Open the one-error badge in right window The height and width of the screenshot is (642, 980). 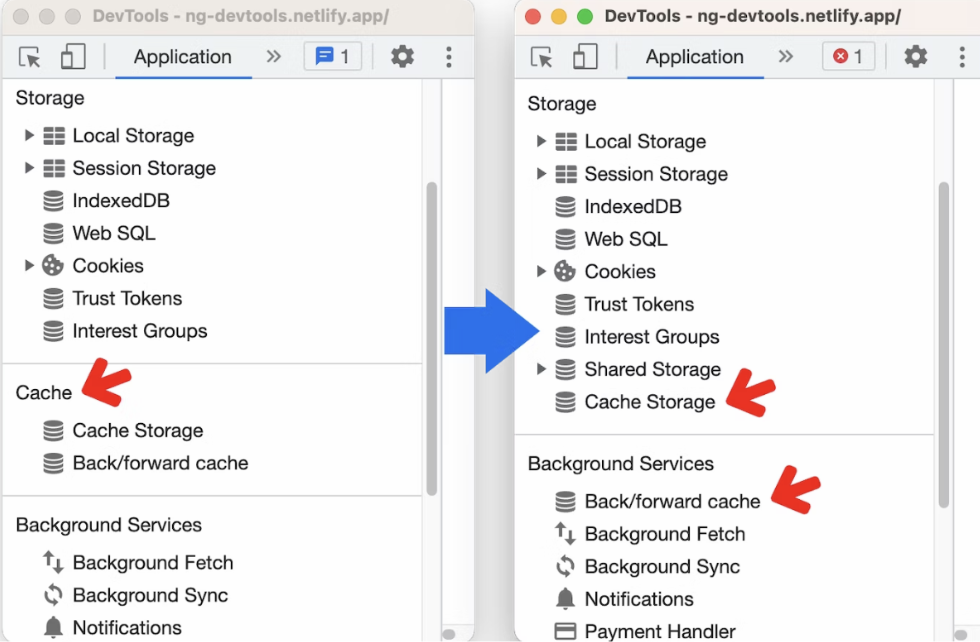848,57
